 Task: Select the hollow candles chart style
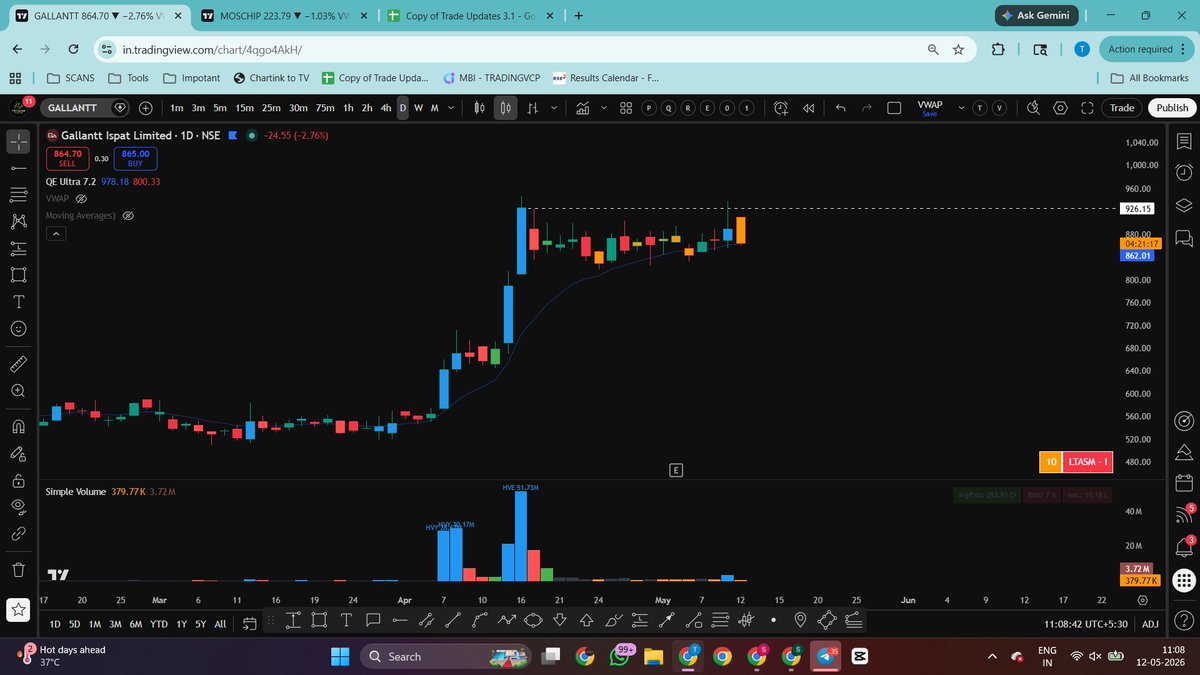point(507,108)
